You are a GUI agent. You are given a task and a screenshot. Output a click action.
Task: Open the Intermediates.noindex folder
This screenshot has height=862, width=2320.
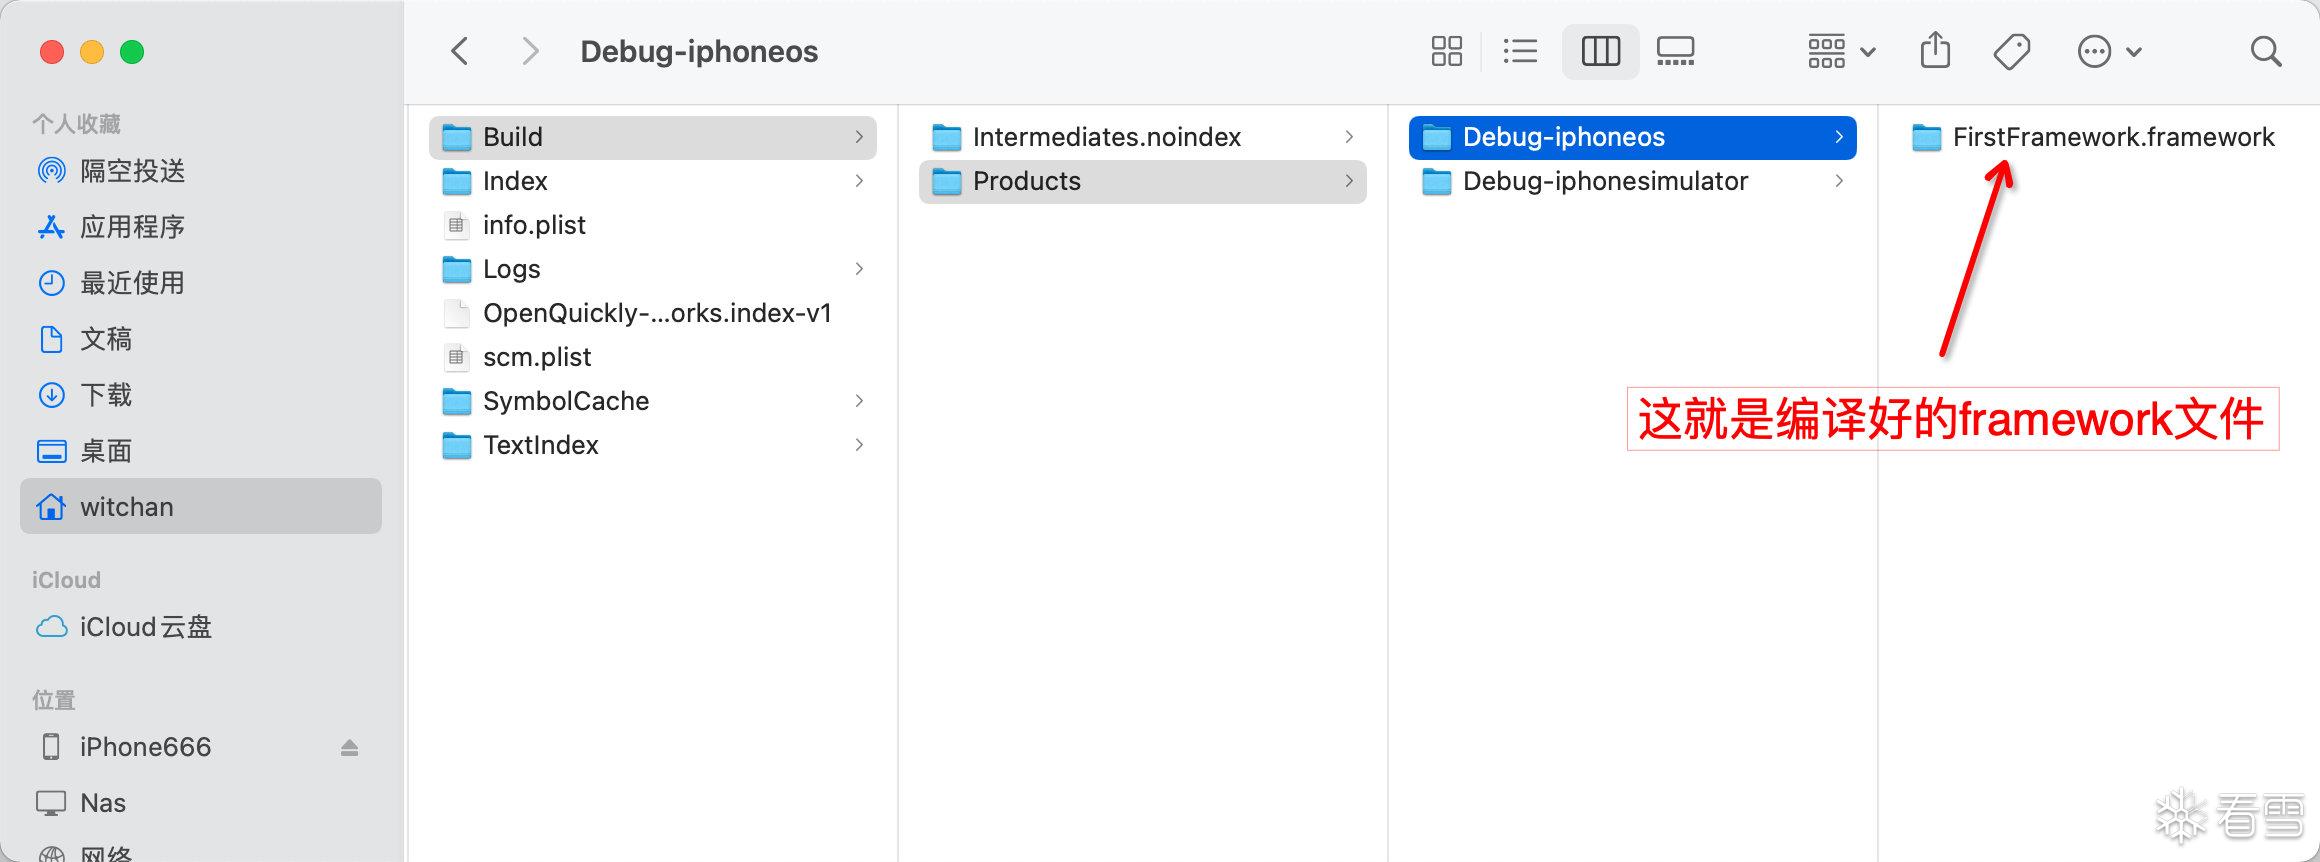[1106, 137]
